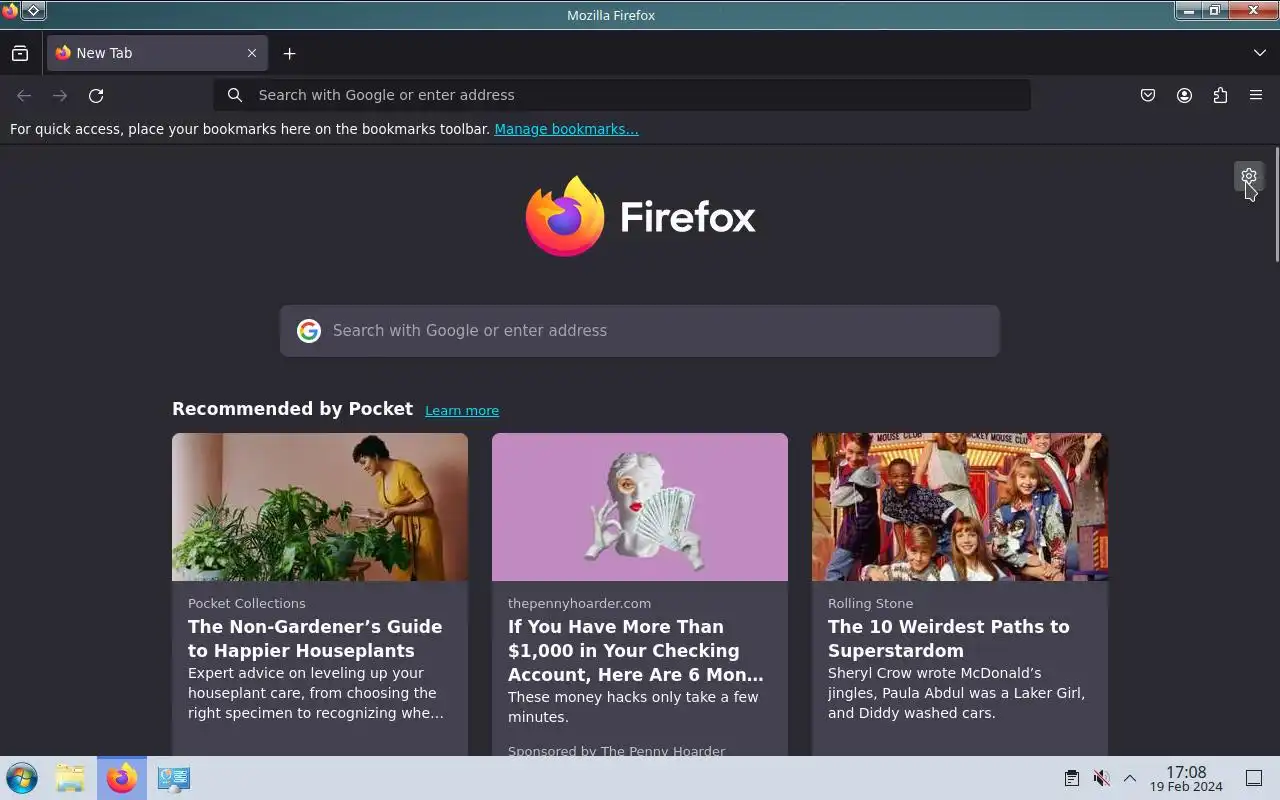Click 'These money hacks only take' text
Screen dimensions: 1280x800
coord(633,707)
